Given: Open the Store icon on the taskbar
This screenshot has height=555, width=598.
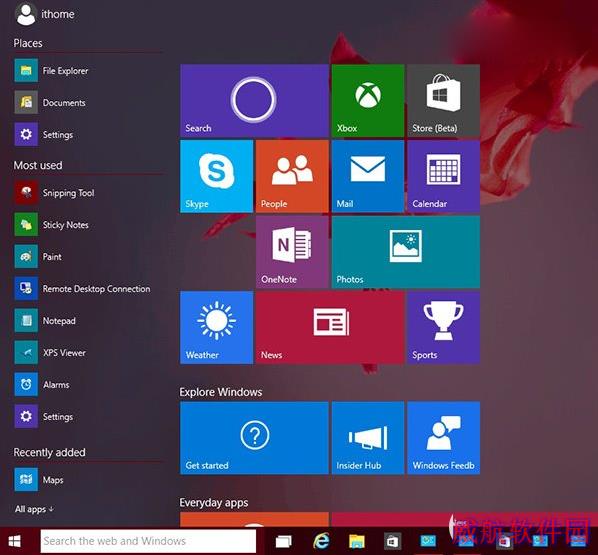Looking at the screenshot, I should pos(392,541).
